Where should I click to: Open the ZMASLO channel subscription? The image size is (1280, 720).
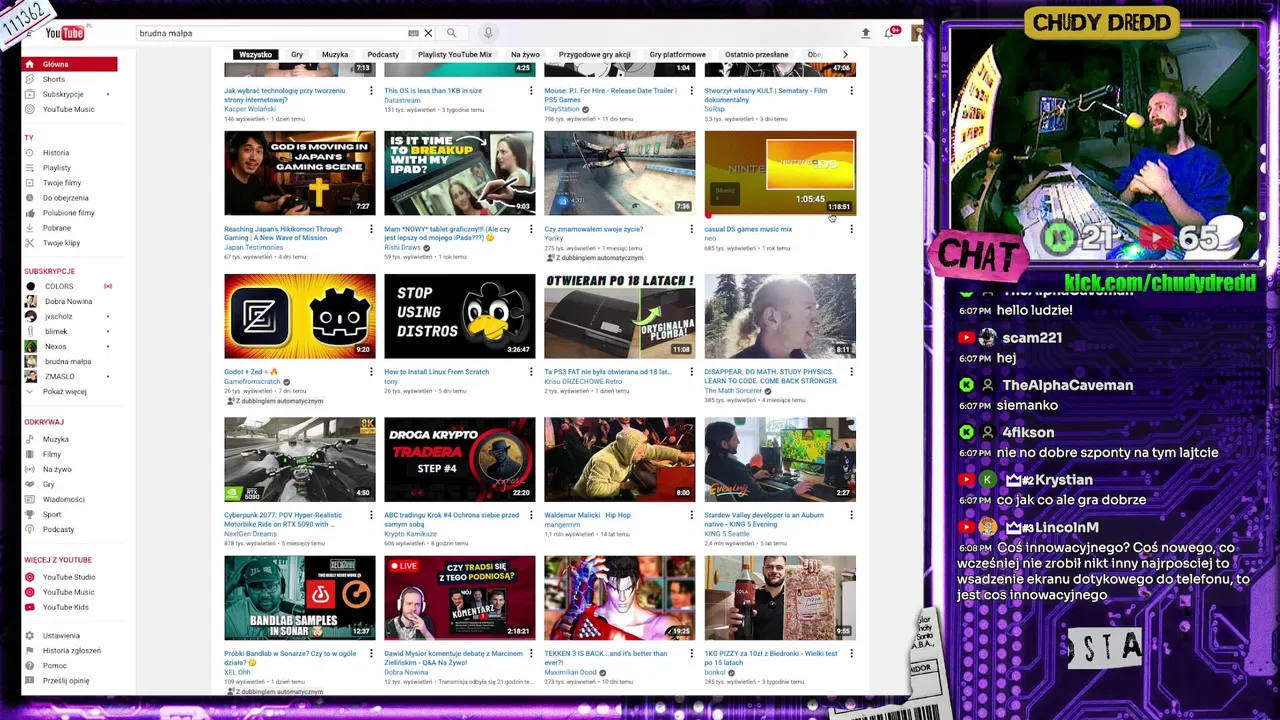69,376
